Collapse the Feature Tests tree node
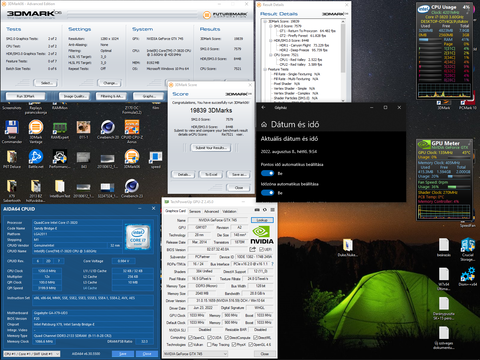Image resolution: width=480 pixels, height=360 pixels. (x=266, y=69)
